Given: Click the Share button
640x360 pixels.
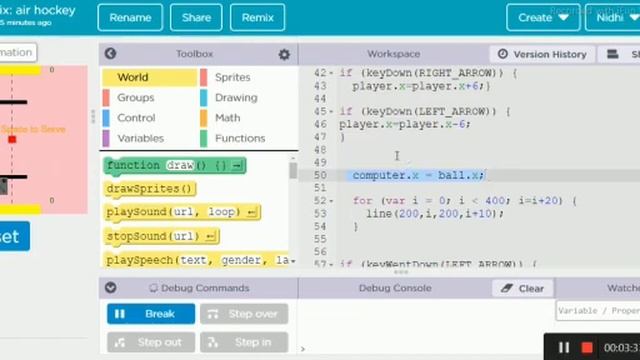Looking at the screenshot, I should (196, 18).
